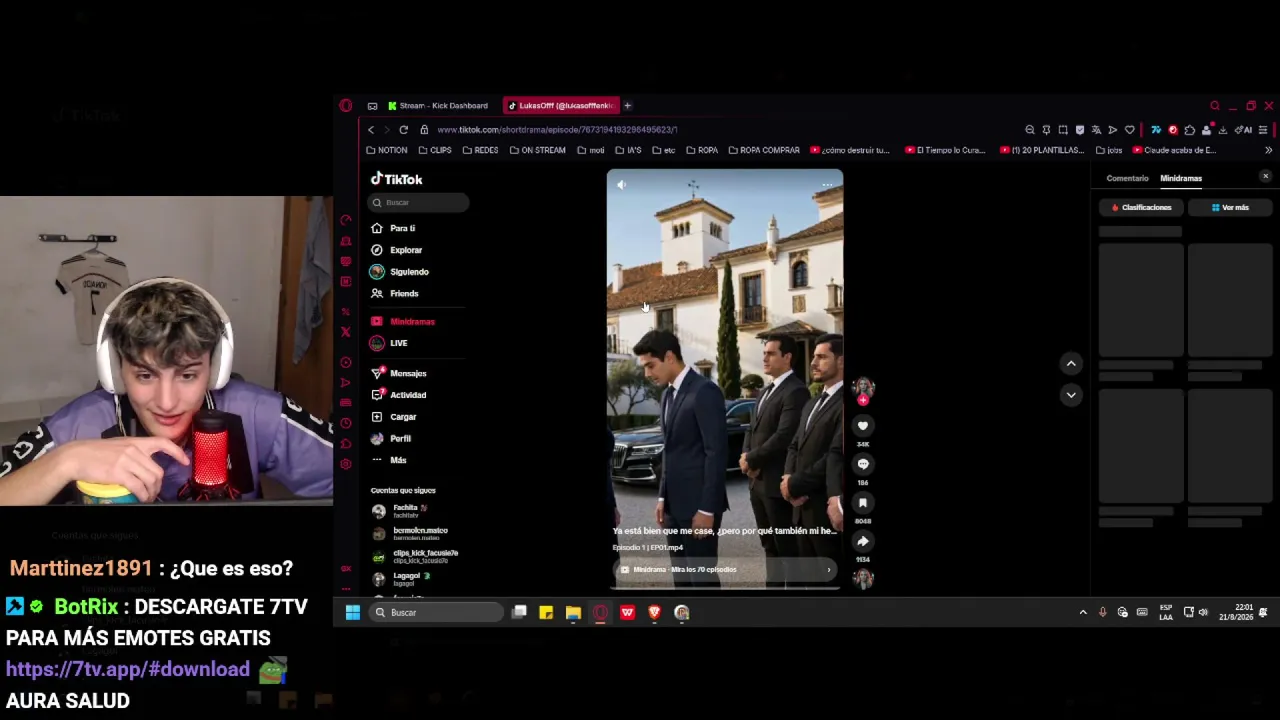1280x720 pixels.
Task: Open browser history from the sidebar clock
Action: 346,423
